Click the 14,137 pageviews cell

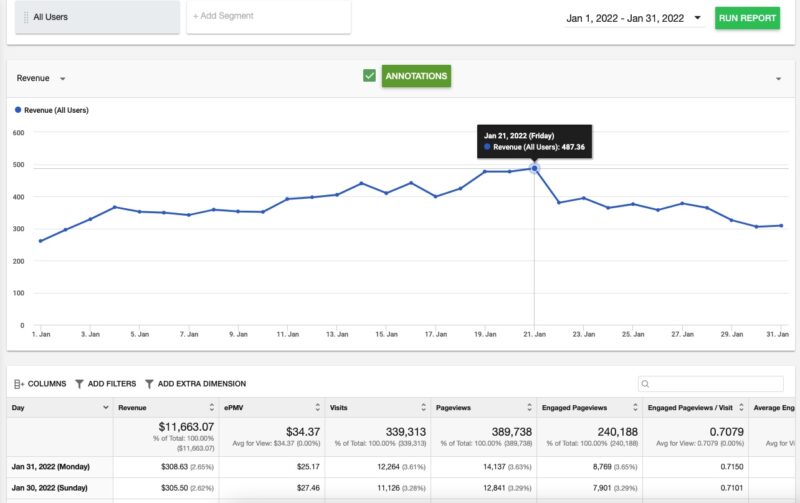(x=494, y=467)
